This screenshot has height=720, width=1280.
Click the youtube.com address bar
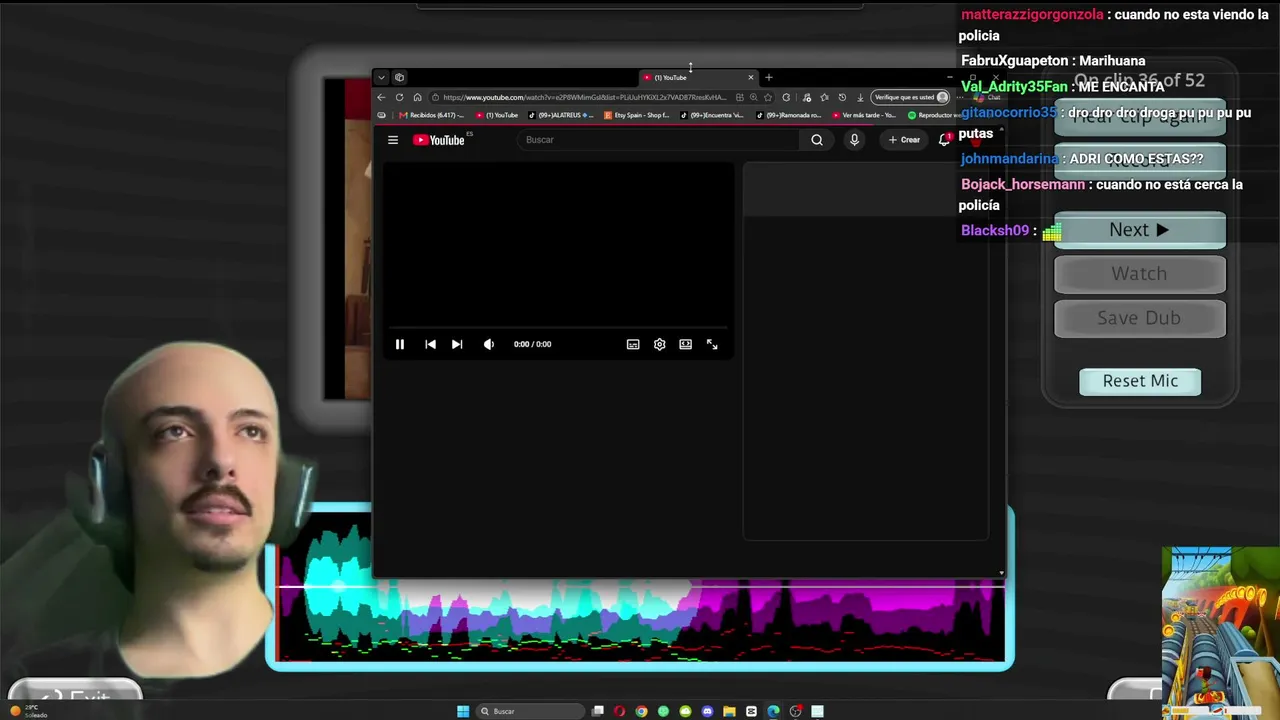click(x=584, y=97)
